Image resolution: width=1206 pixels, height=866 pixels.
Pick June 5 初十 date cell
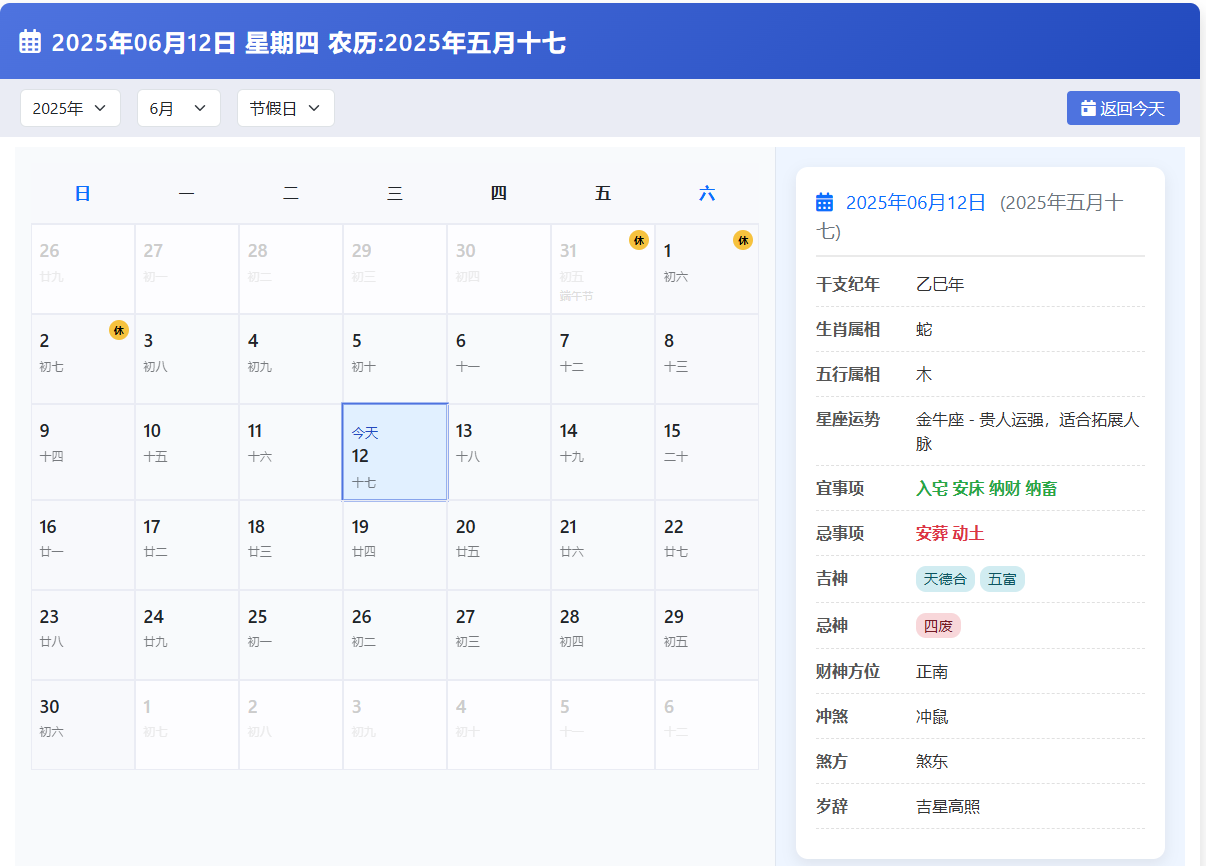tap(395, 359)
